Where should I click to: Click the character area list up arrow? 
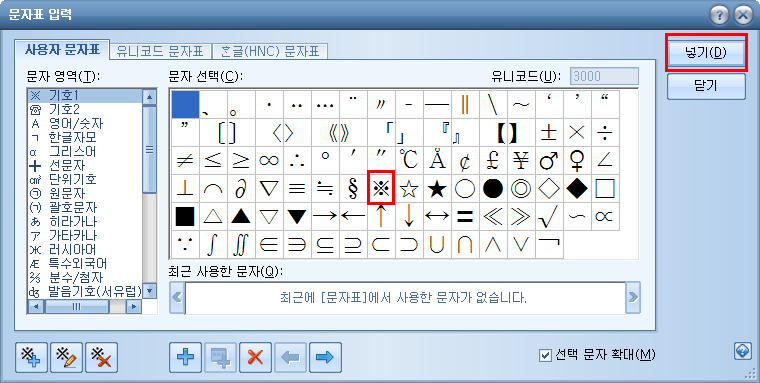coord(150,97)
